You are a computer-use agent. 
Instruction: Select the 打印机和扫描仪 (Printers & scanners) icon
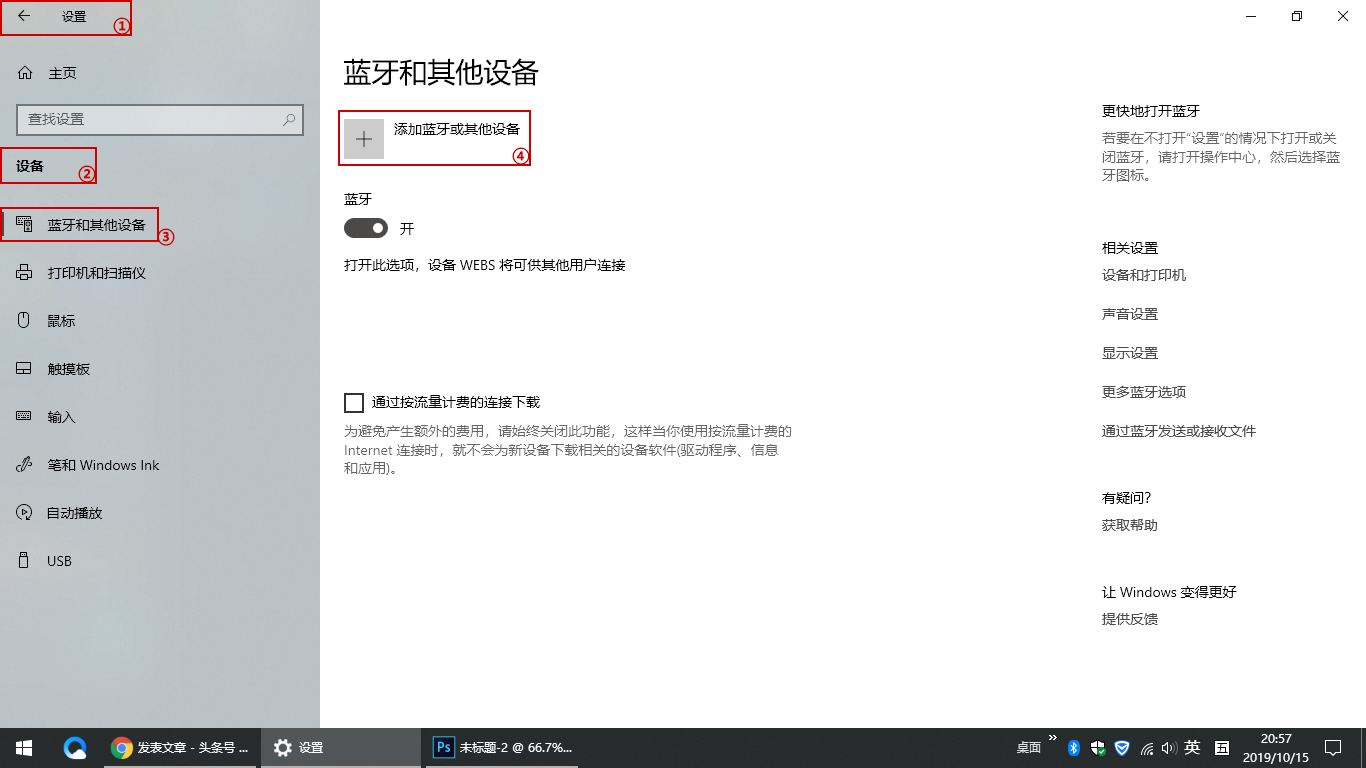tap(24, 272)
